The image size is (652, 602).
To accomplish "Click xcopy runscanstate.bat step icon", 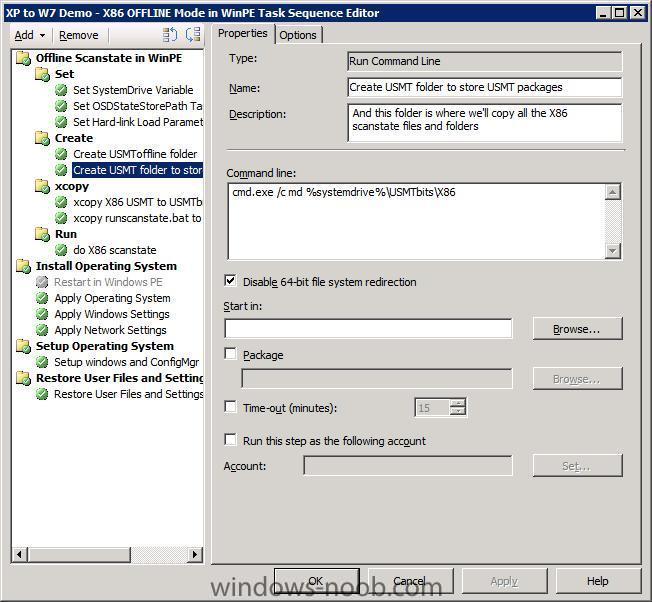I will [61, 218].
